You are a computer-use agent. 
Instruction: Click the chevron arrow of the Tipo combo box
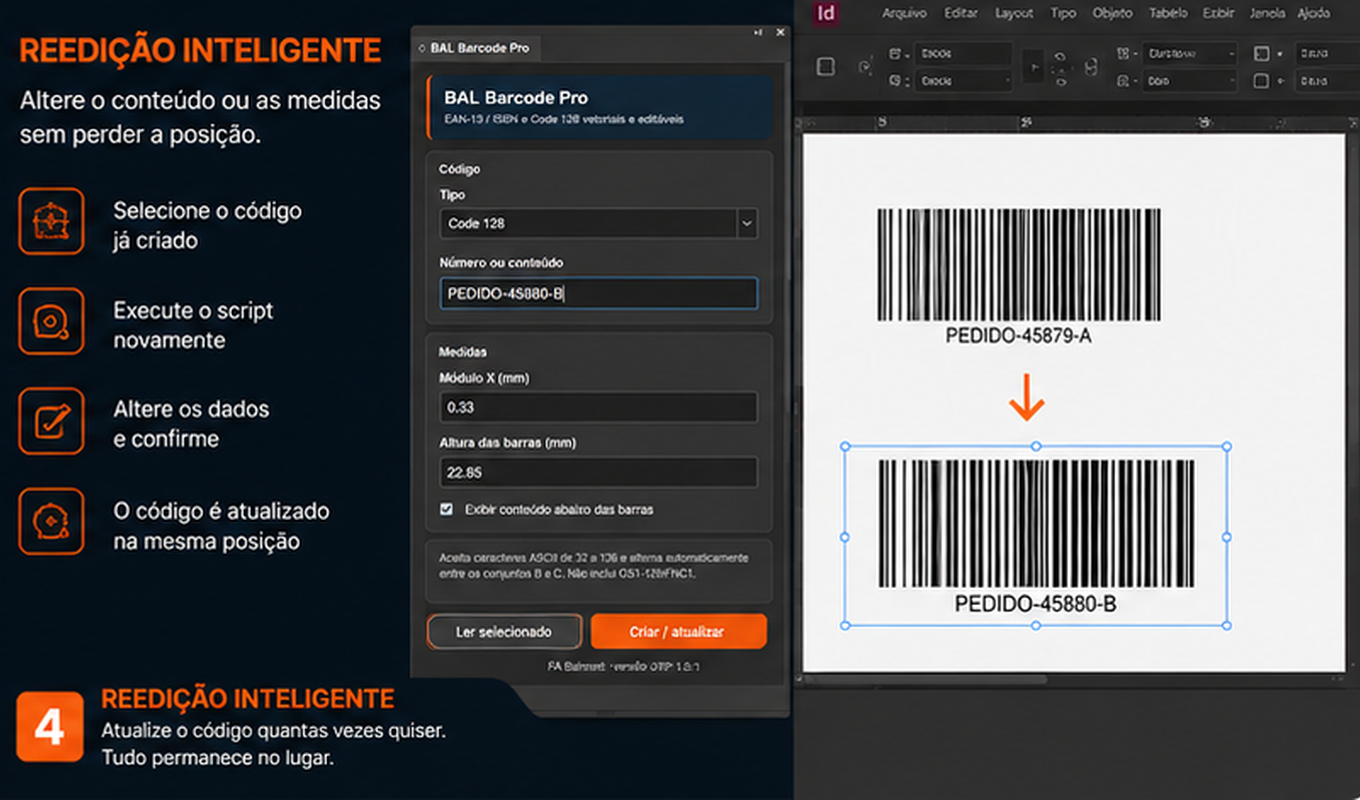click(746, 224)
